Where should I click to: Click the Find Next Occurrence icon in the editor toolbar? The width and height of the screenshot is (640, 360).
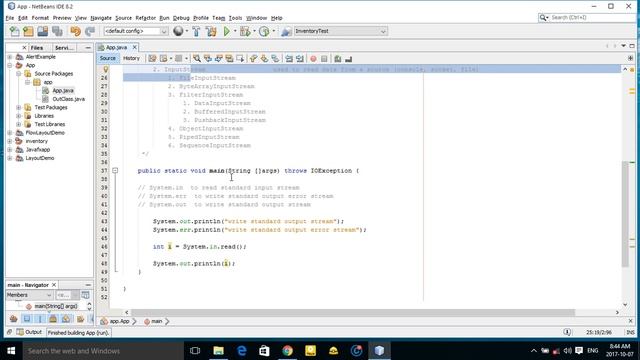point(219,59)
